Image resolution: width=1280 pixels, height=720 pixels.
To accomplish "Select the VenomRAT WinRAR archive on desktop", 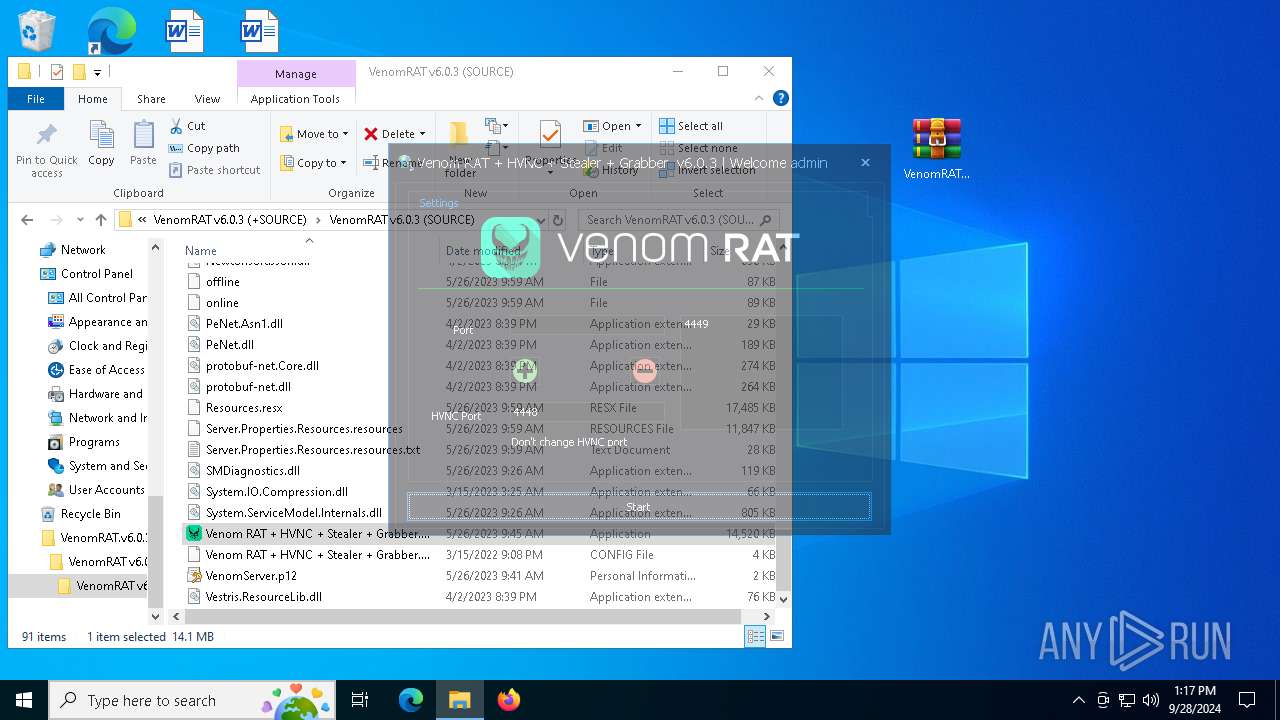I will [937, 148].
